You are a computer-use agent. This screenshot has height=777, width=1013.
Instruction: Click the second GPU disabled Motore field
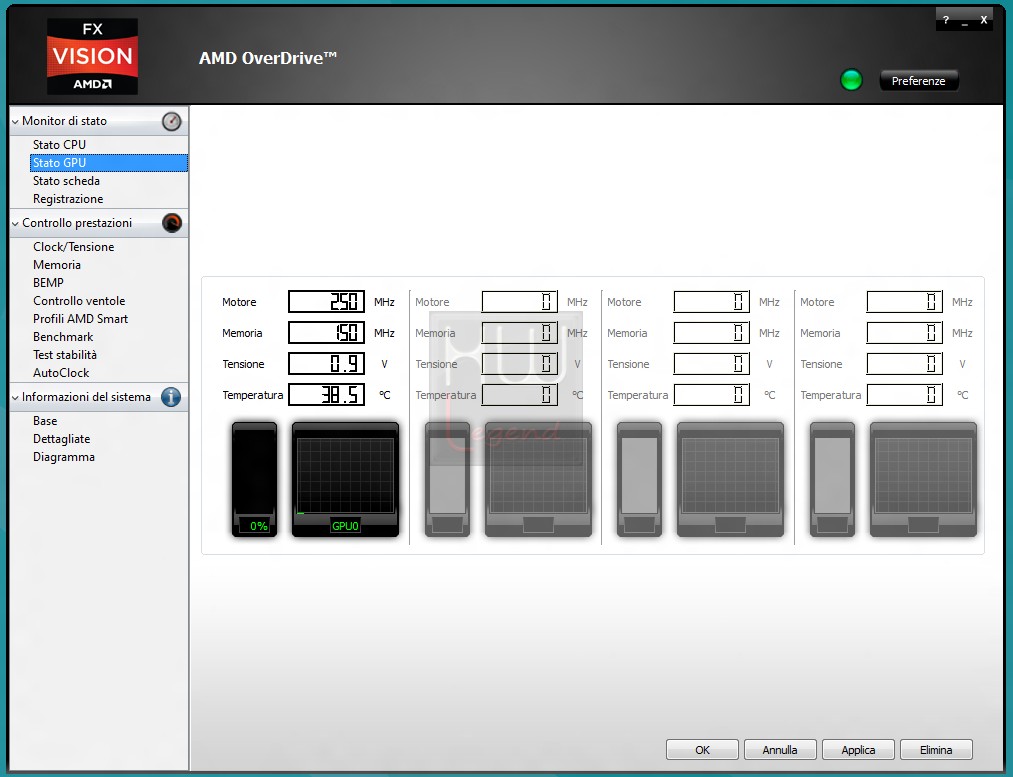pyautogui.click(x=519, y=302)
